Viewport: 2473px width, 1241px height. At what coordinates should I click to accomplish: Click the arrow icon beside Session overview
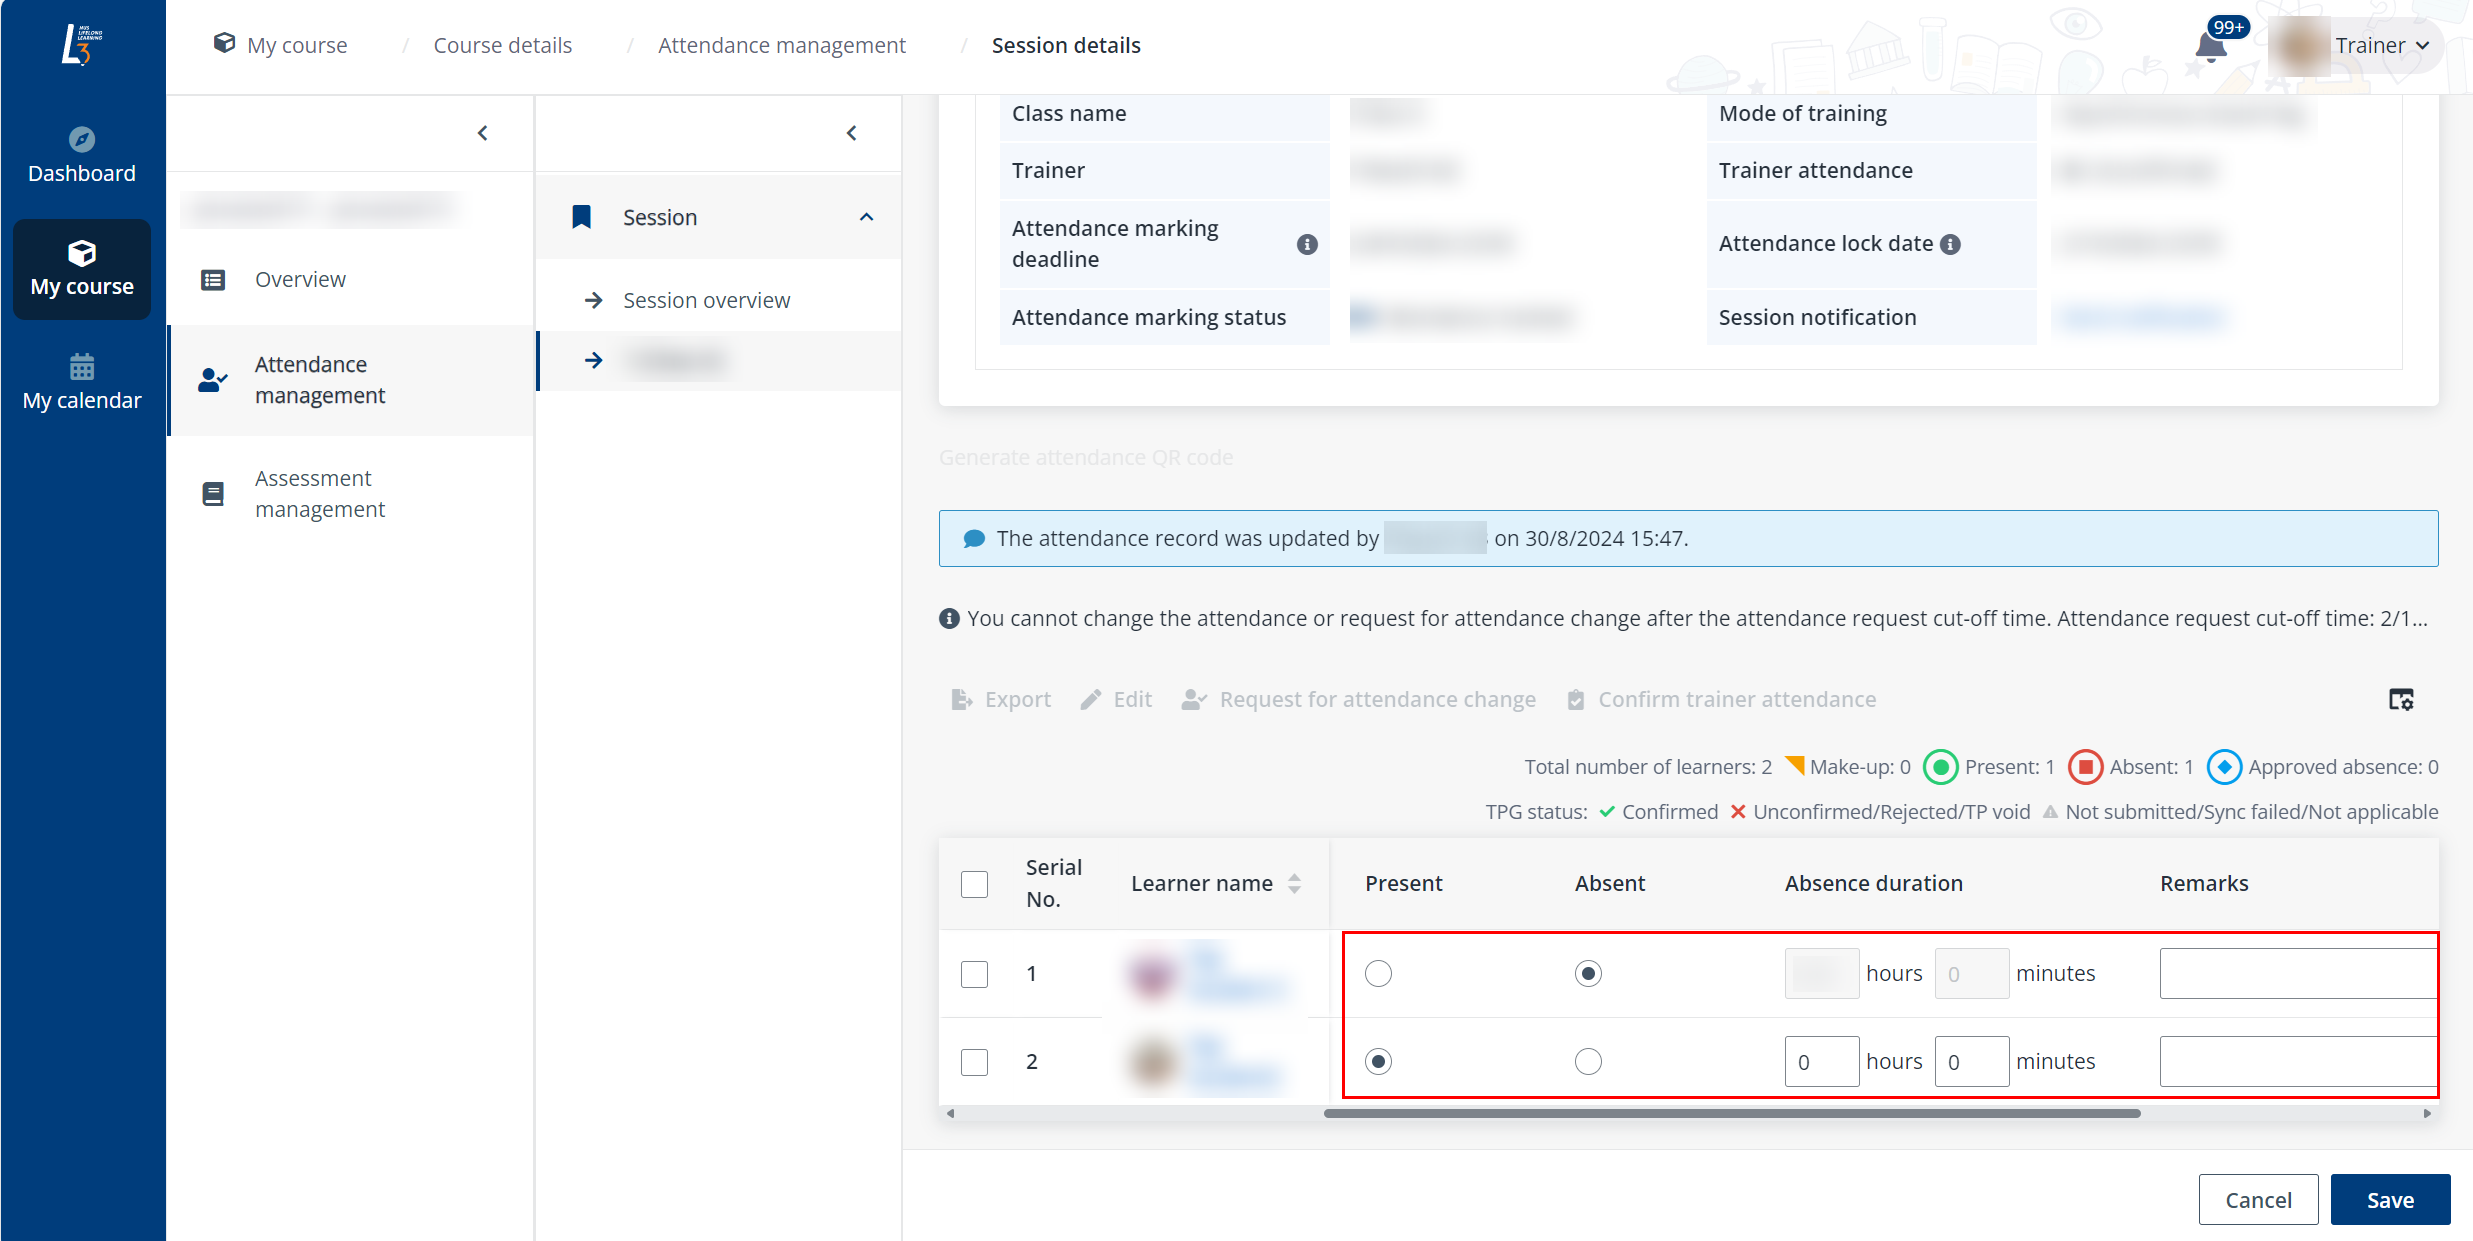click(x=594, y=300)
